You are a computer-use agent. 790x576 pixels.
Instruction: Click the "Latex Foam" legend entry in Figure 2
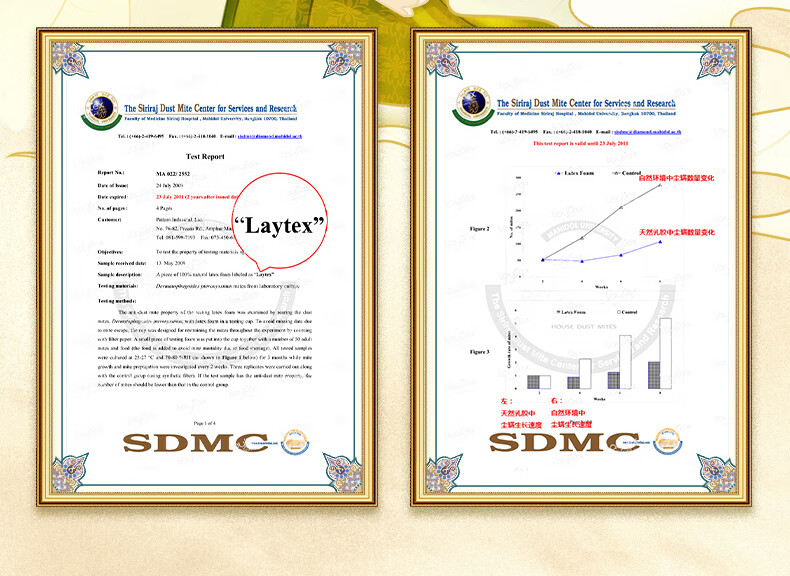click(574, 173)
